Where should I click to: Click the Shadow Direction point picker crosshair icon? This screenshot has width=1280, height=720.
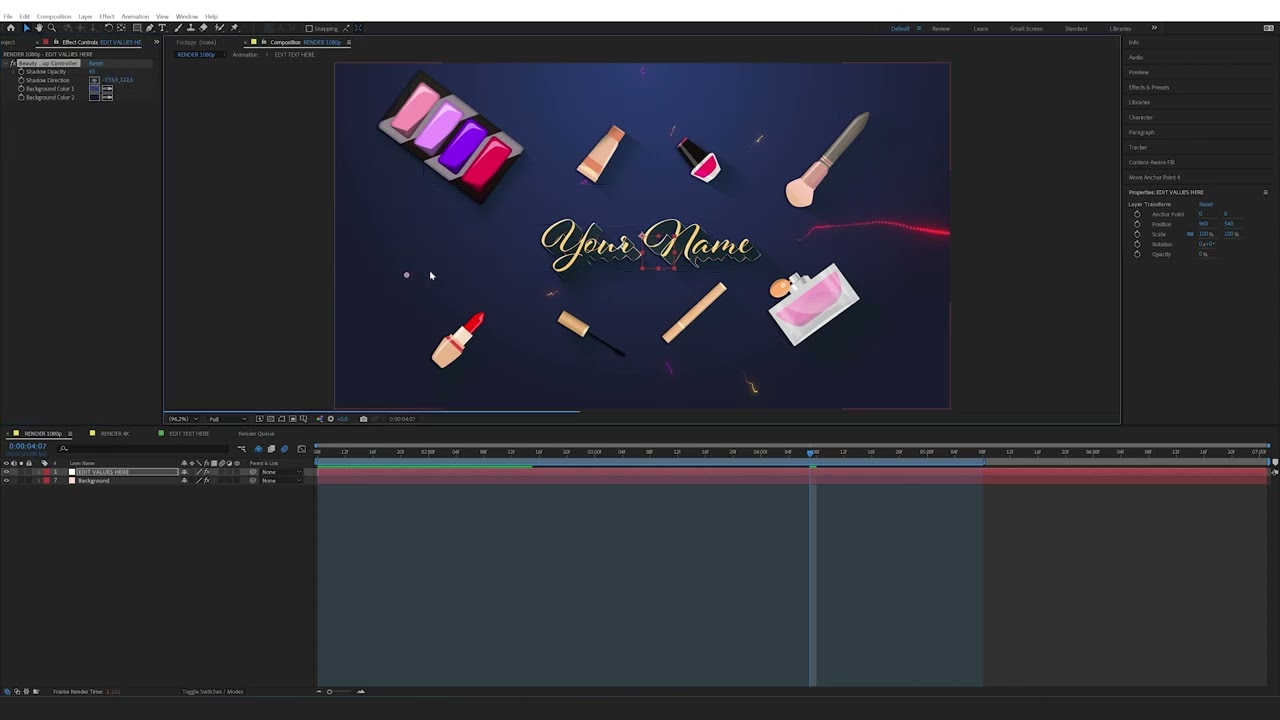tap(94, 80)
